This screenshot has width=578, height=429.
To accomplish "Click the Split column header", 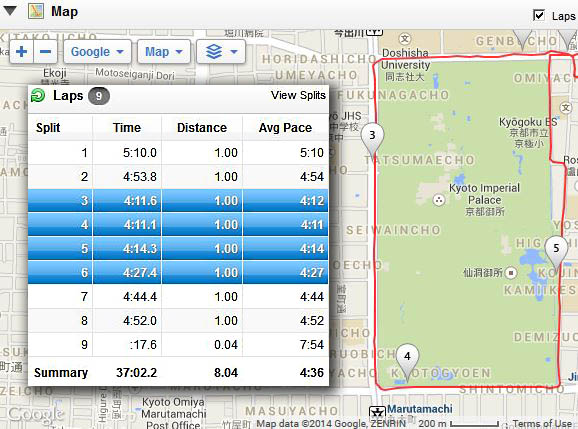I will click(x=48, y=128).
